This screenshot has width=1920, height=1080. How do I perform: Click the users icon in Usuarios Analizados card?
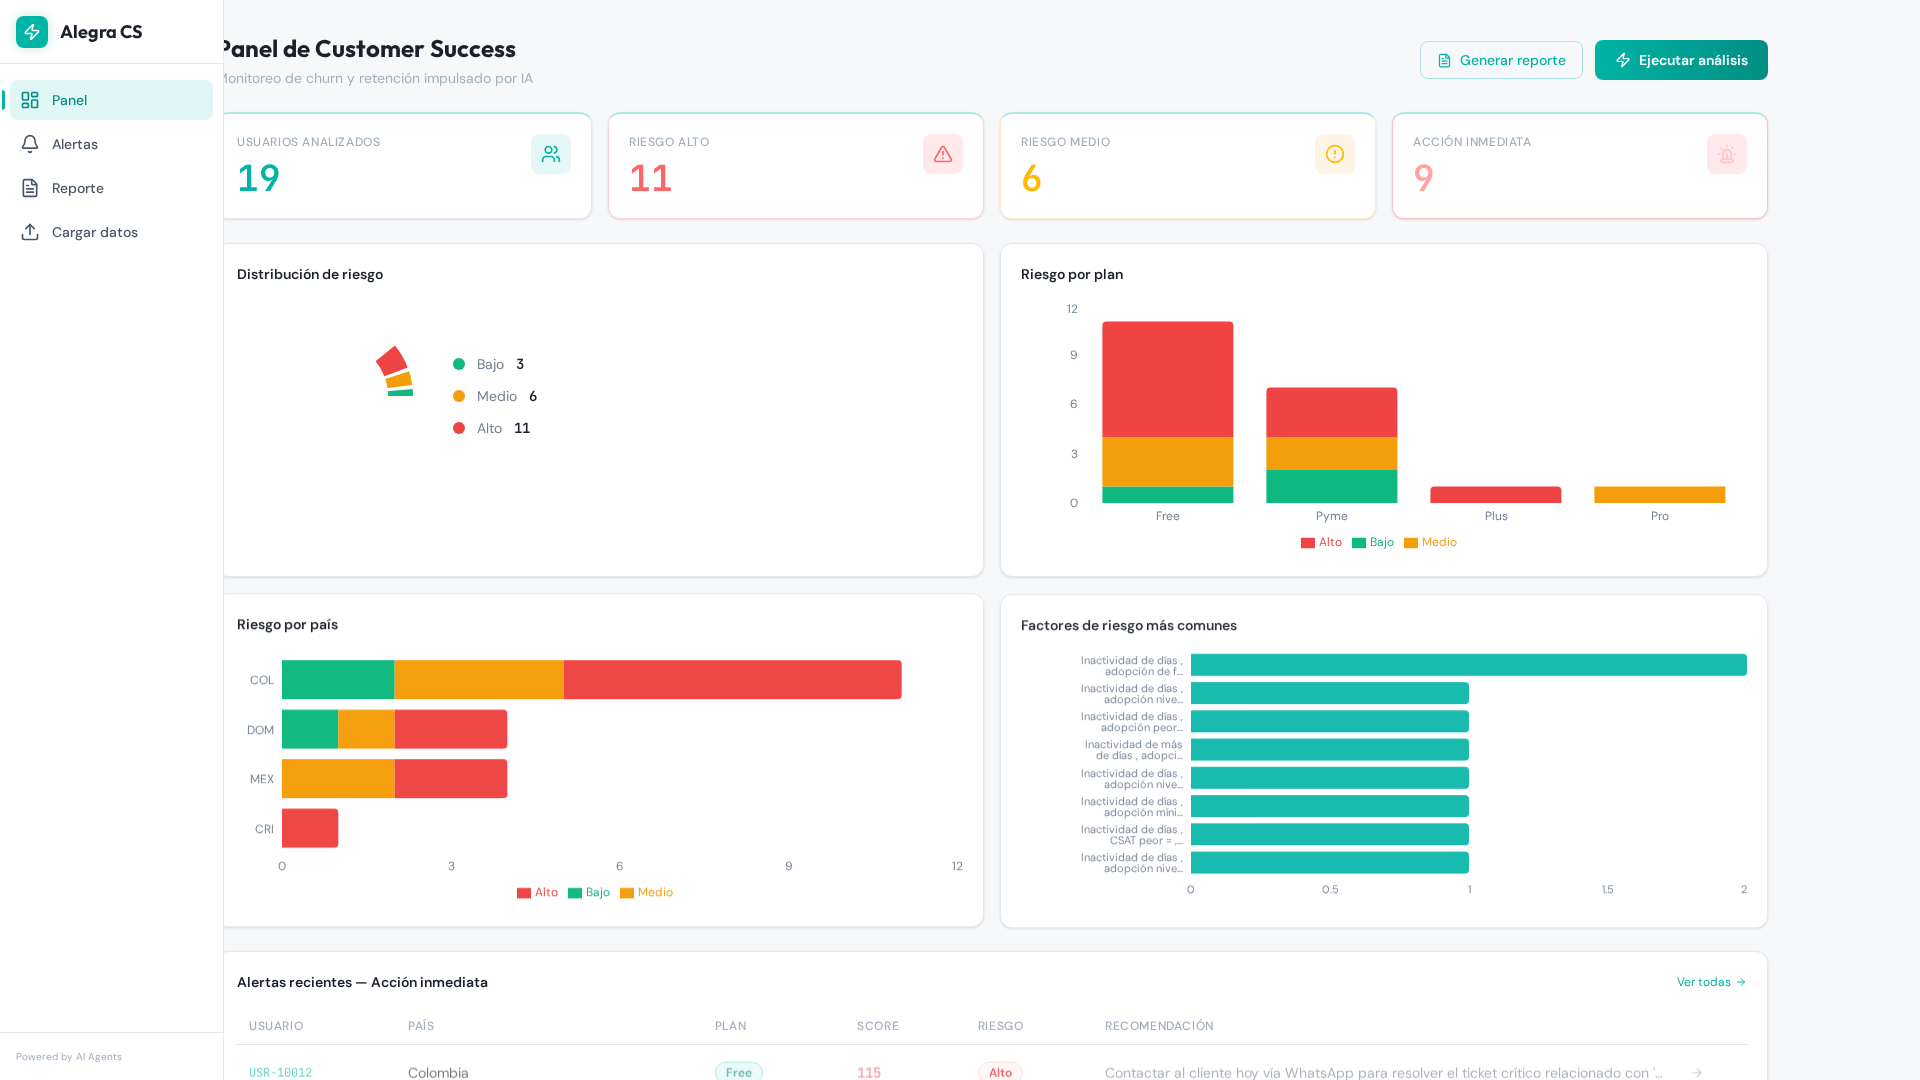551,154
